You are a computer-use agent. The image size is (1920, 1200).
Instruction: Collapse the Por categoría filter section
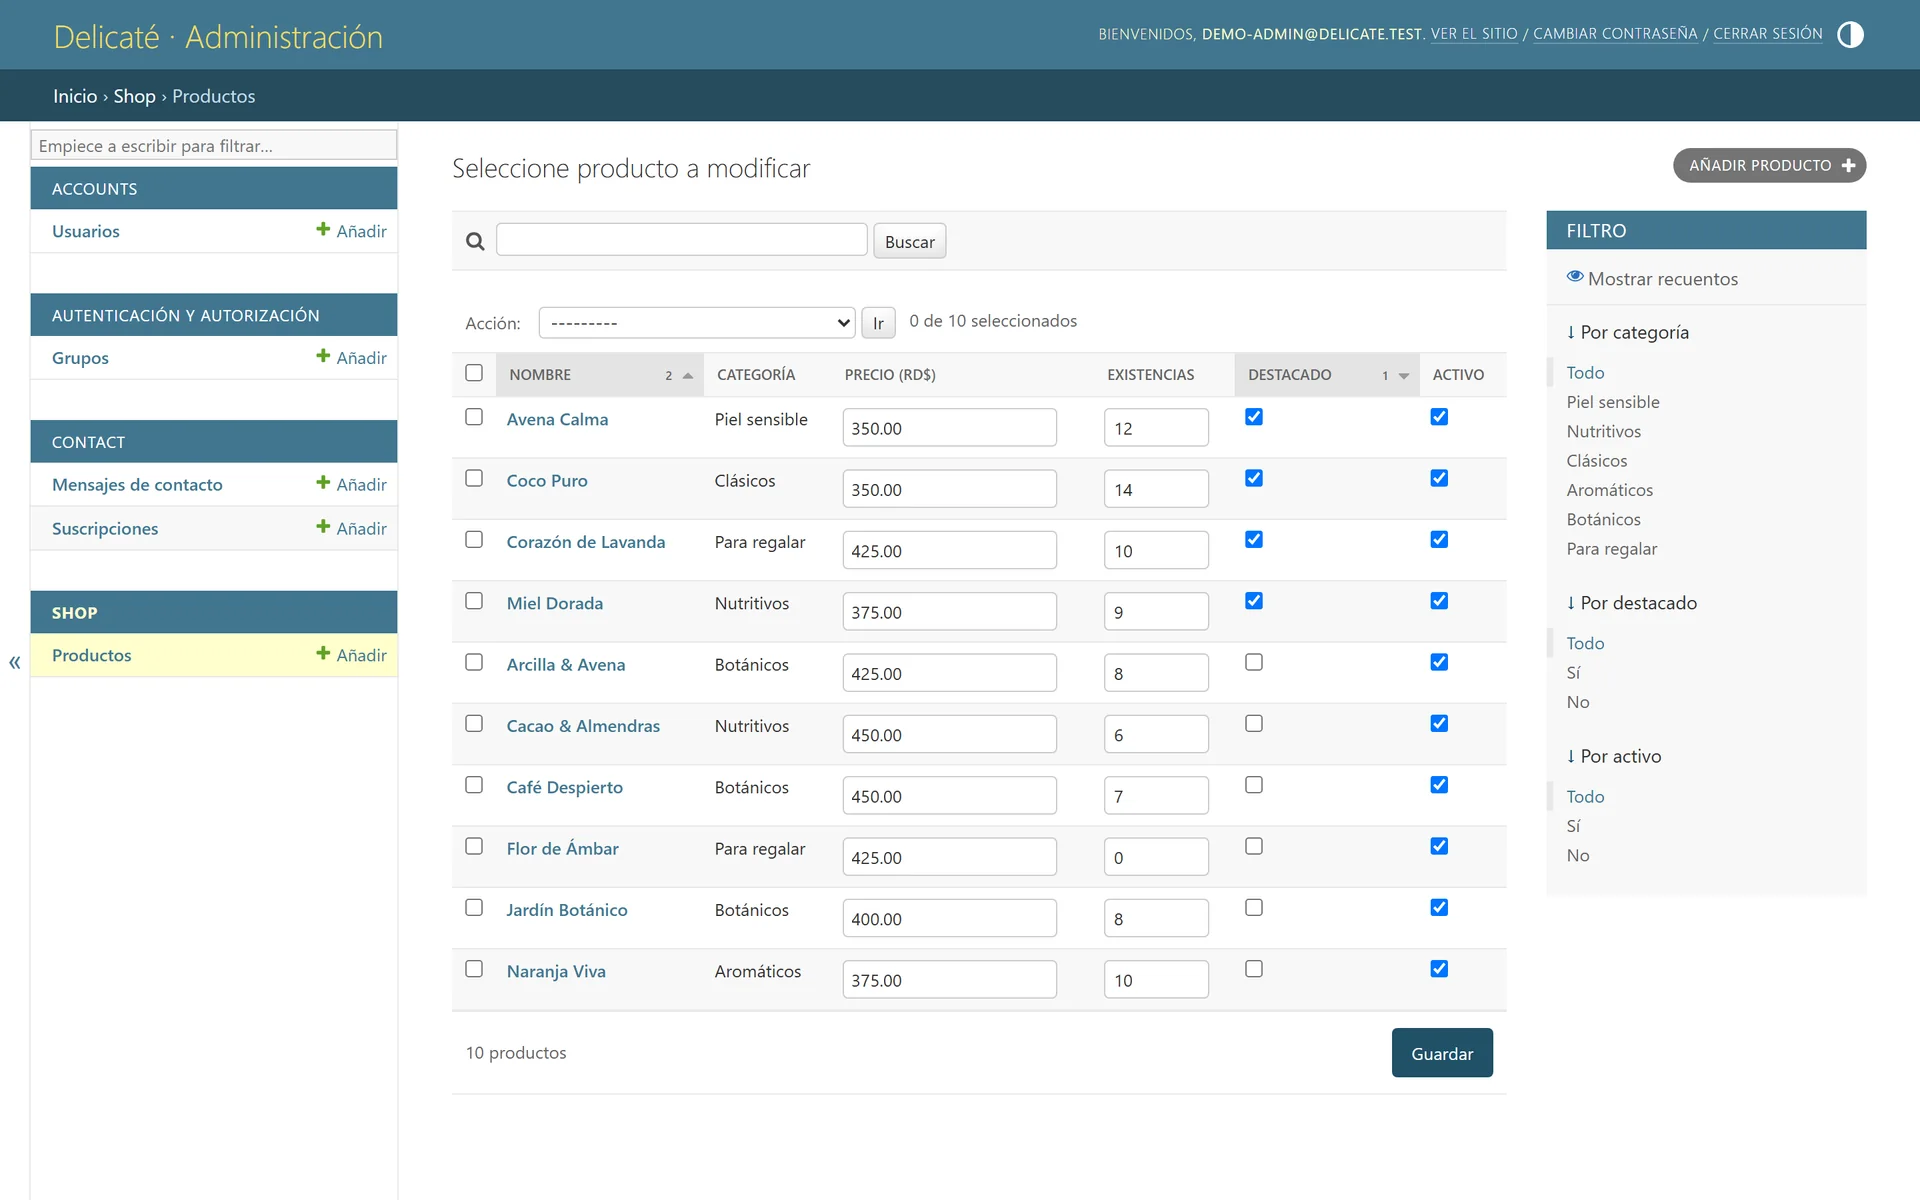coord(1628,332)
